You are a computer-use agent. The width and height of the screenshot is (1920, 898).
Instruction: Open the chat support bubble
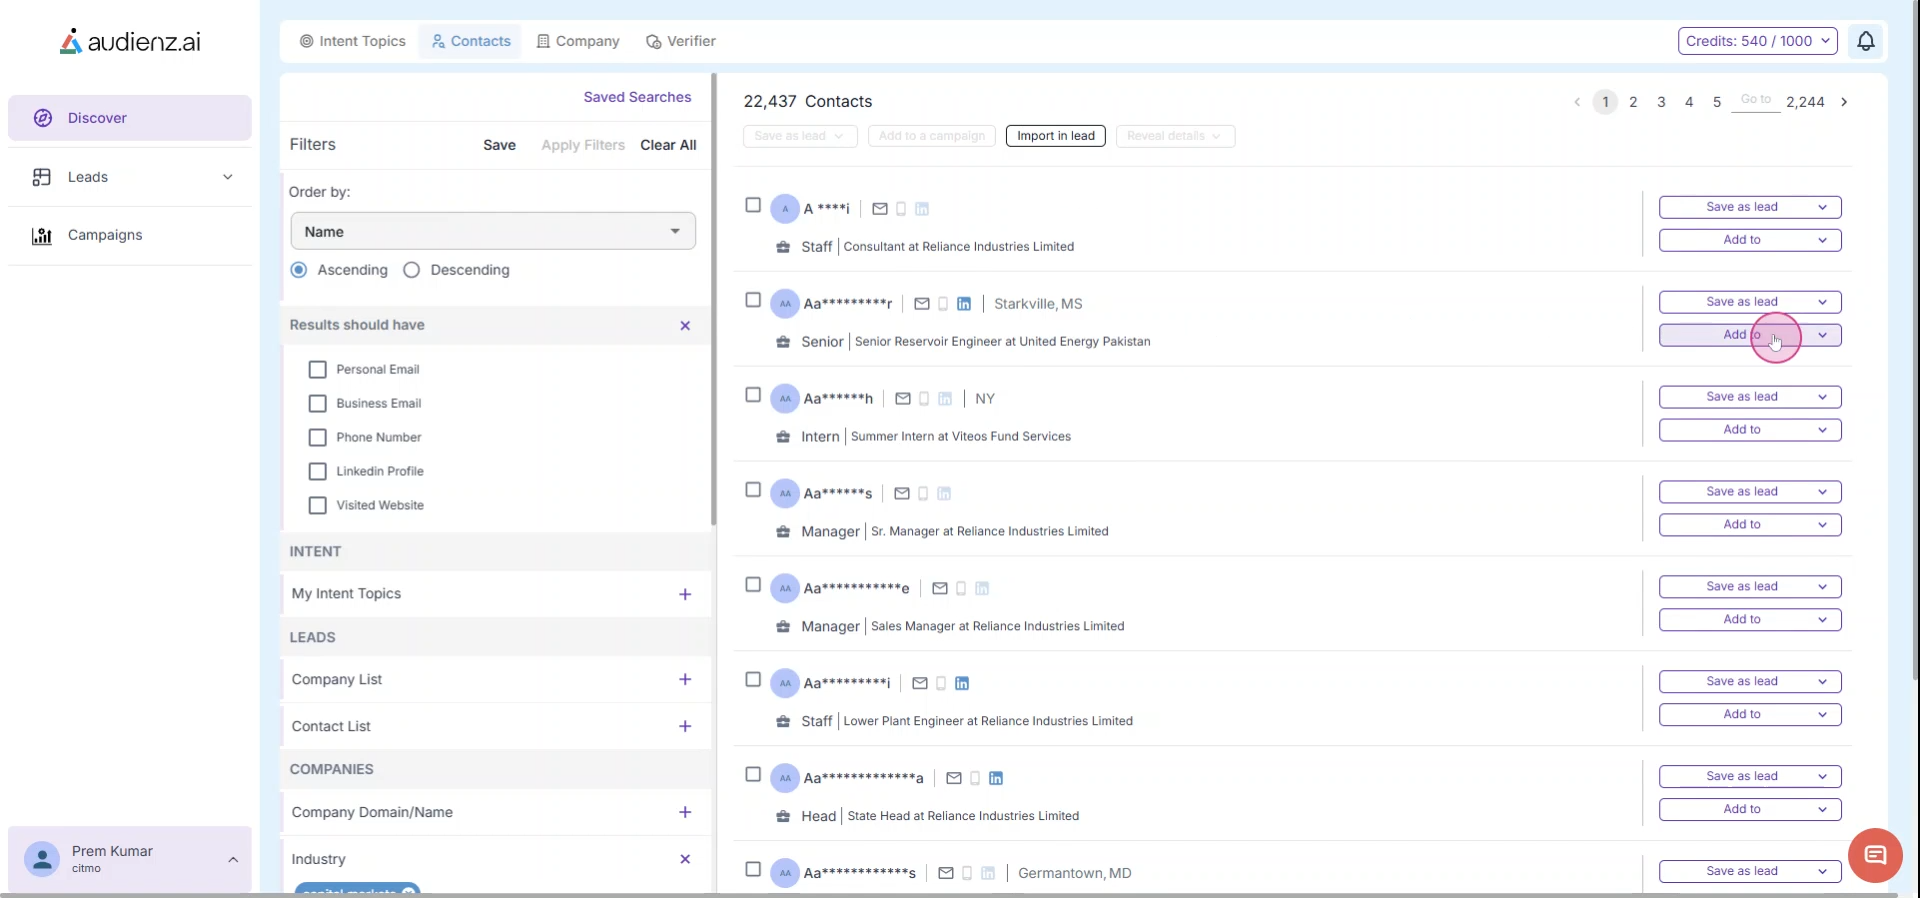[1874, 855]
